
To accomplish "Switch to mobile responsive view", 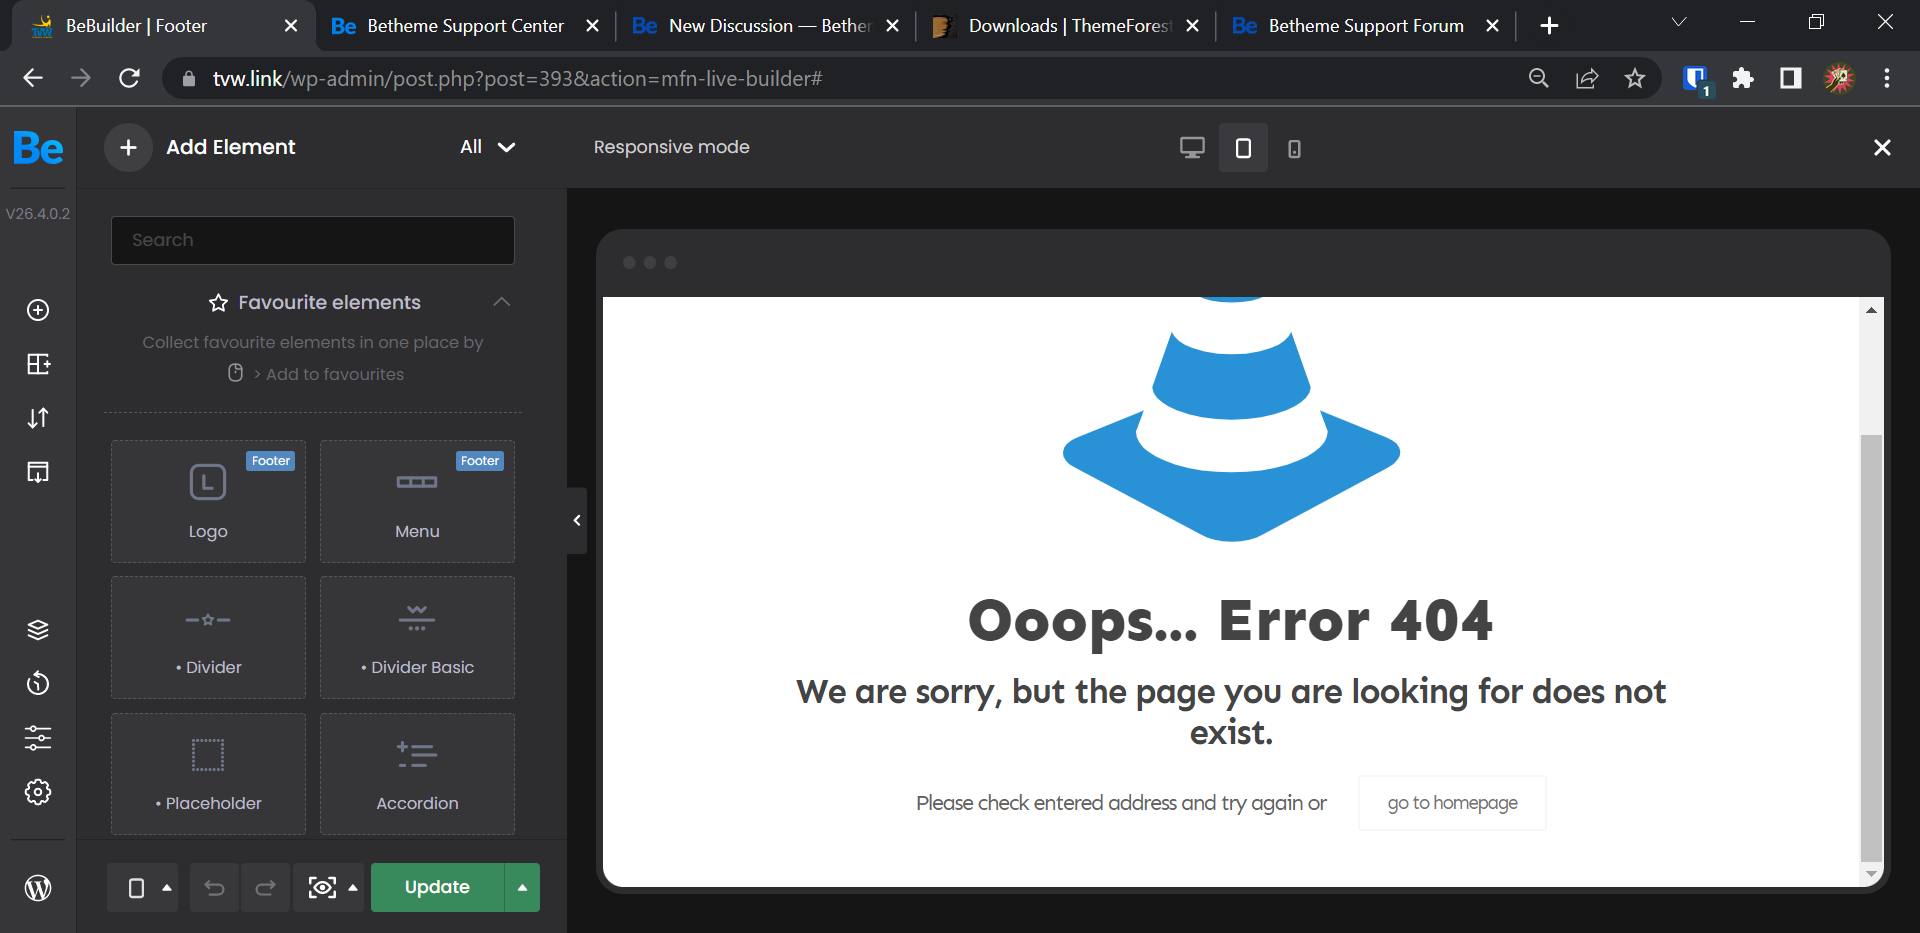I will click(x=1294, y=149).
